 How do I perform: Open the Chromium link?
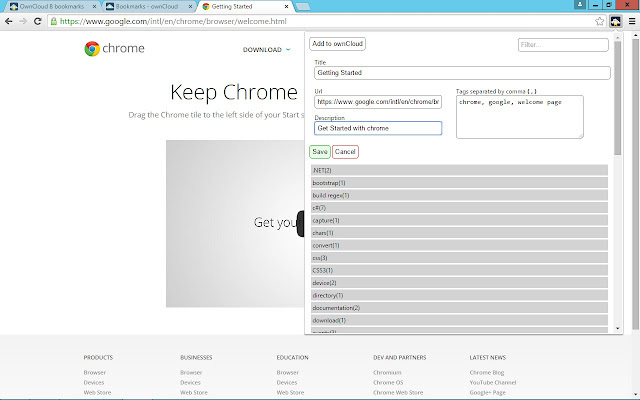[387, 373]
